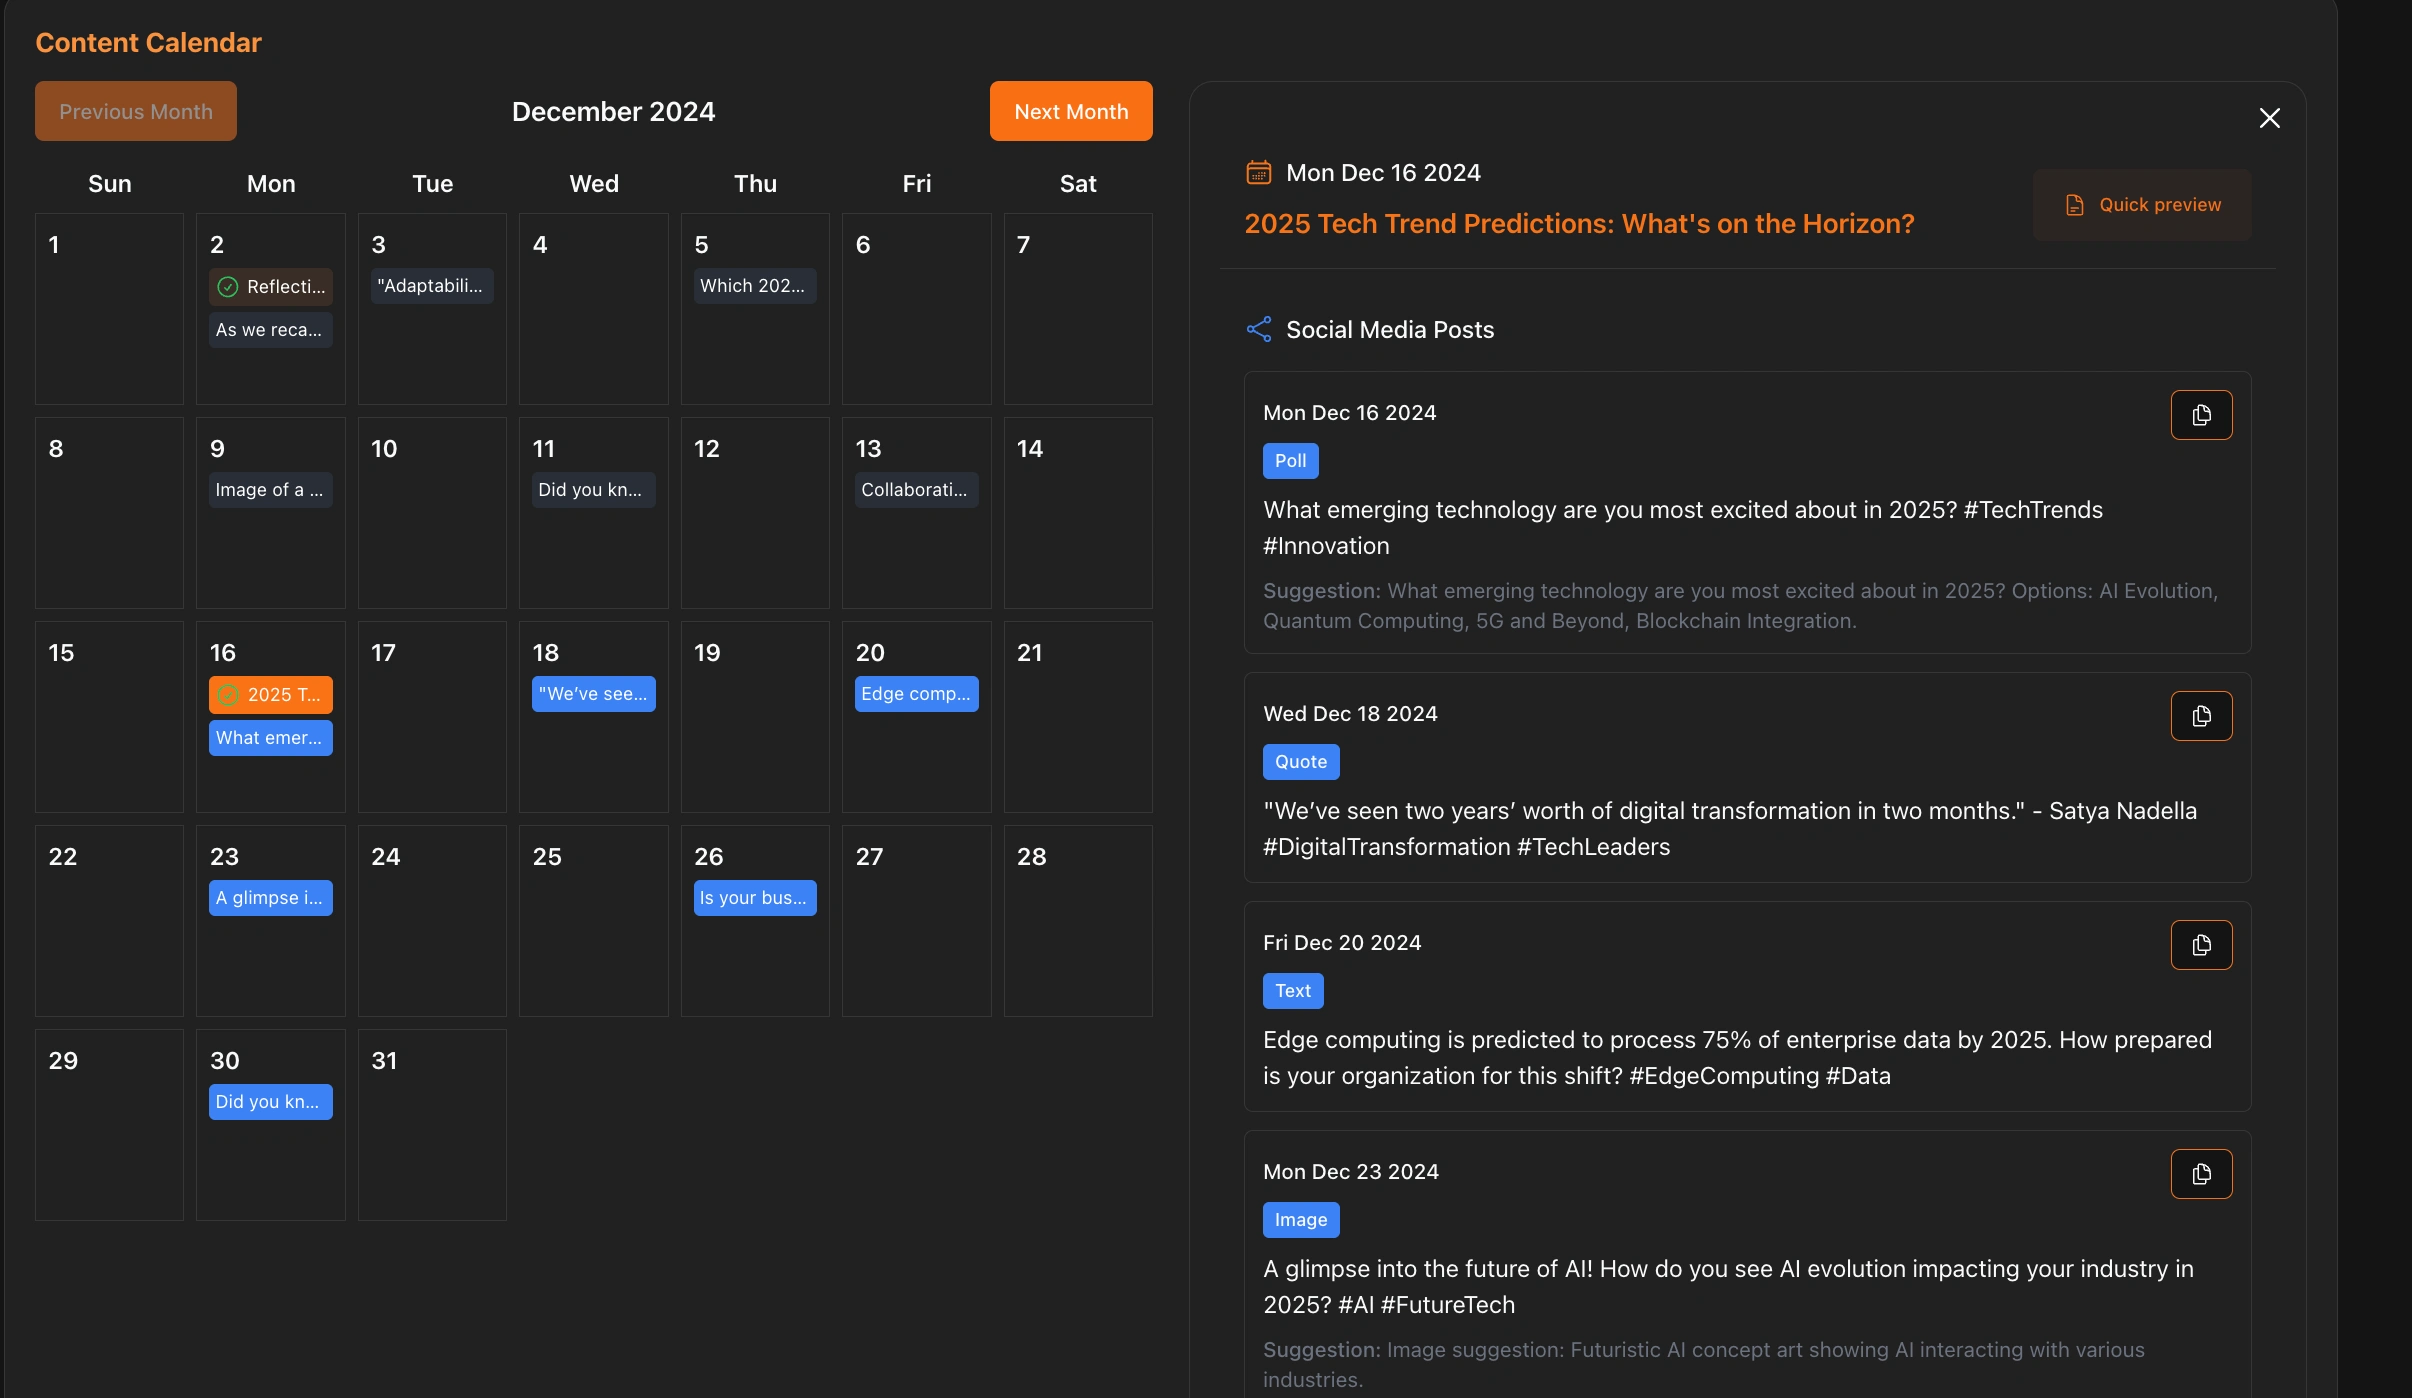The height and width of the screenshot is (1398, 2412).
Task: Copy the Dec 23 AI image post
Action: click(2201, 1174)
